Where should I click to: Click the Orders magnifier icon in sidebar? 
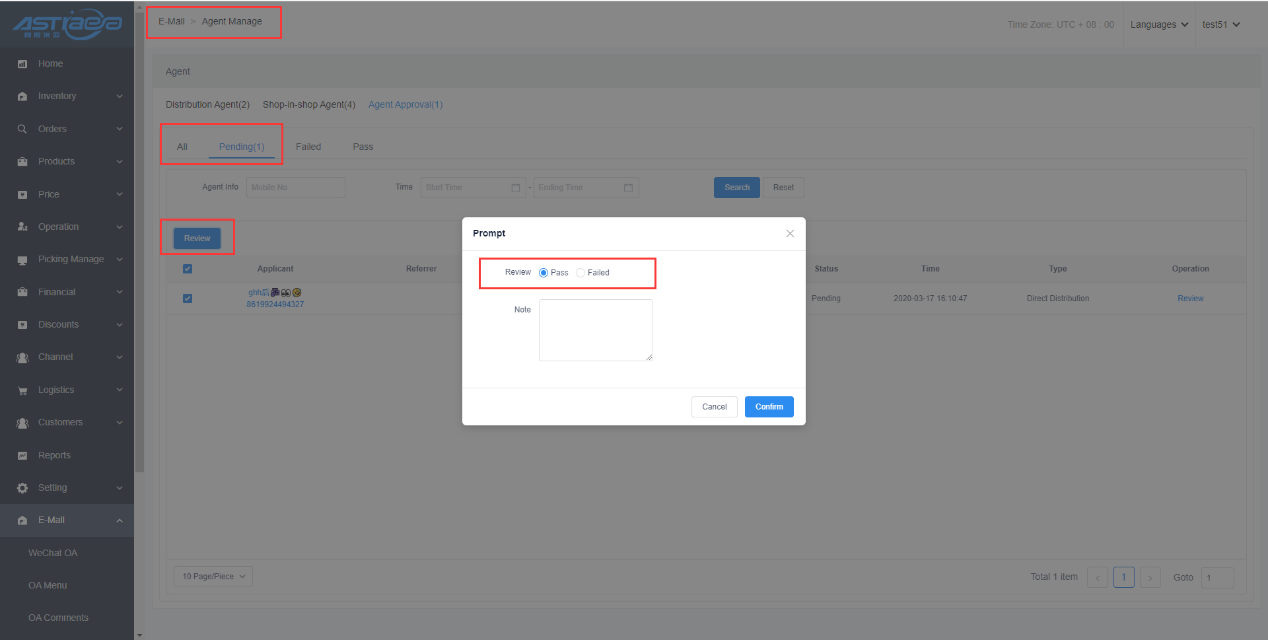tap(22, 129)
